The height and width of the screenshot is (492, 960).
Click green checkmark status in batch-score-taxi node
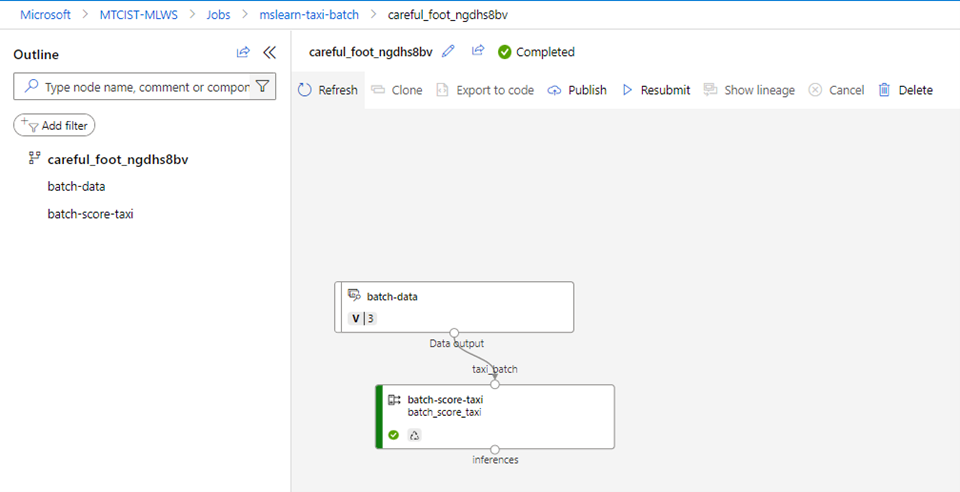coord(394,435)
